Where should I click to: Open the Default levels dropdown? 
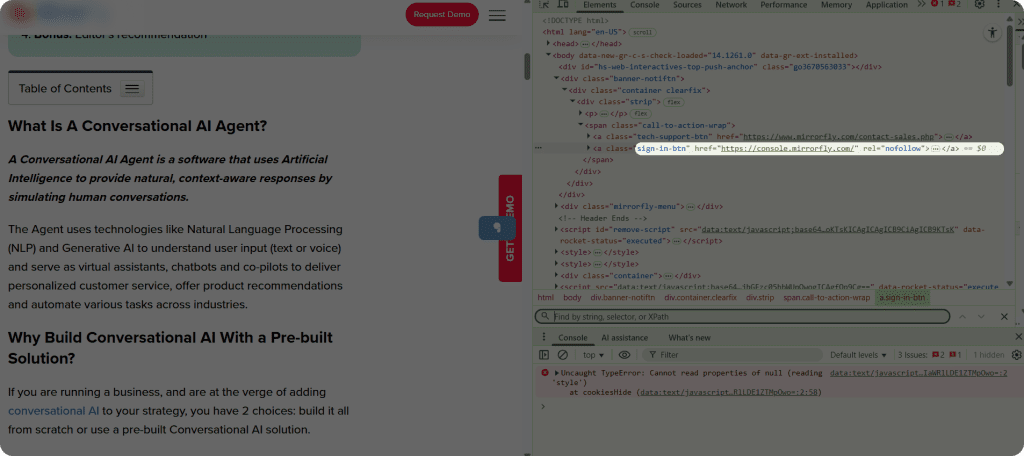[x=858, y=355]
